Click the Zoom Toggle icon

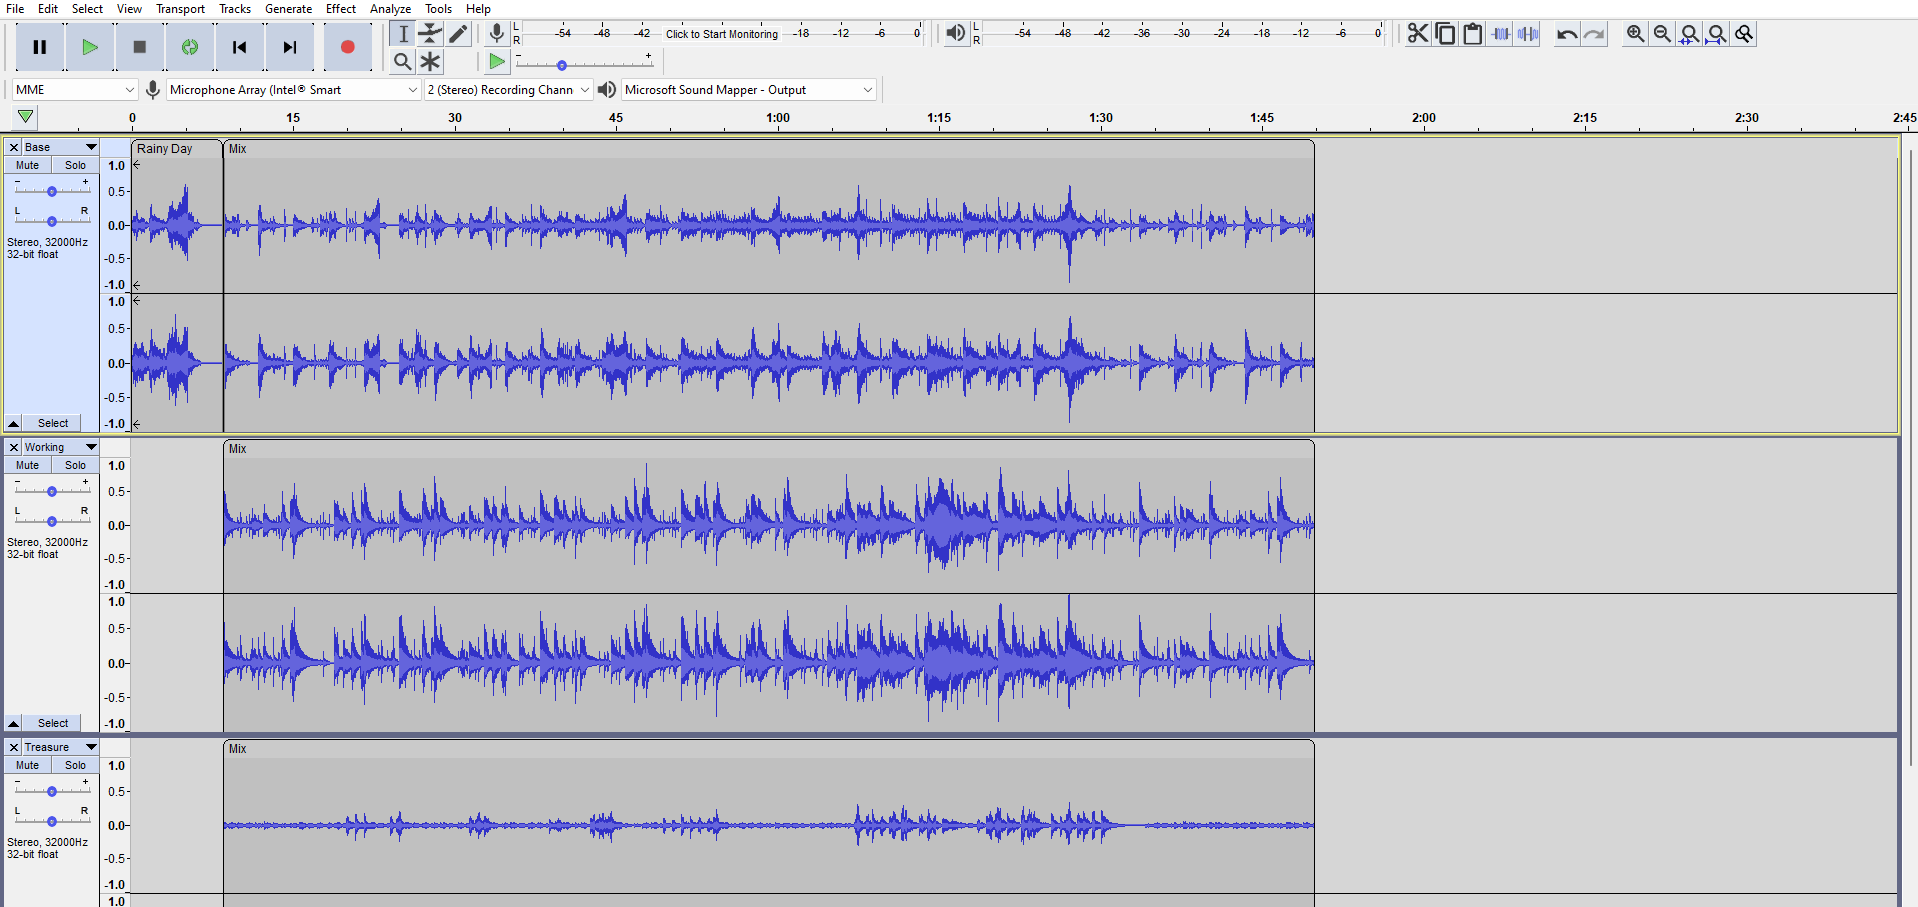click(x=1744, y=33)
